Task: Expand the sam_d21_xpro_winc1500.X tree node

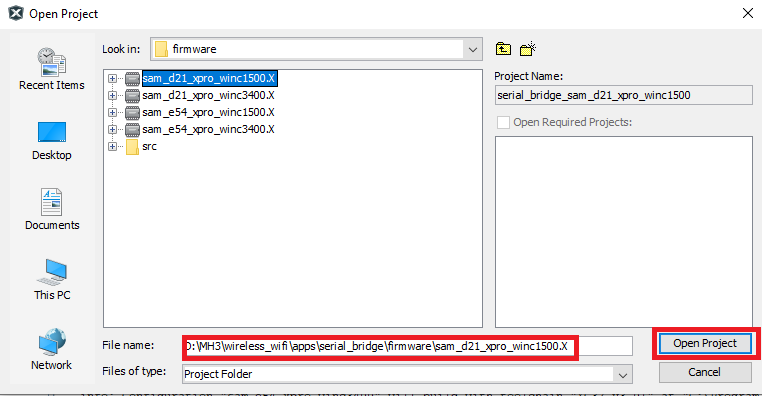Action: pos(112,78)
